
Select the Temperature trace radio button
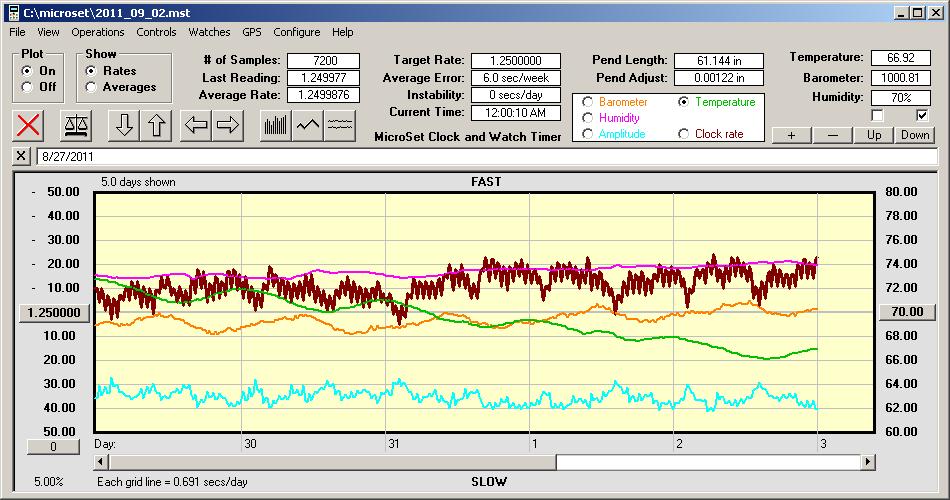pyautogui.click(x=683, y=102)
